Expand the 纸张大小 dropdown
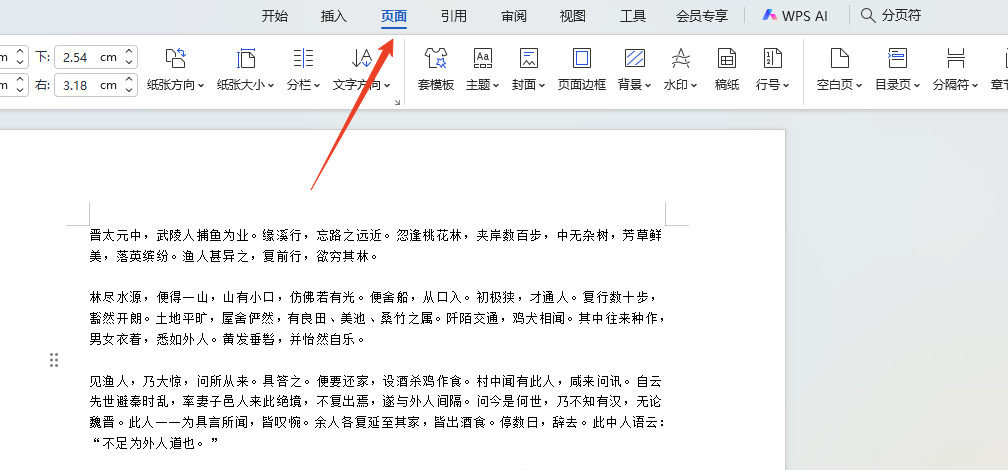This screenshot has width=1008, height=470. pos(271,85)
